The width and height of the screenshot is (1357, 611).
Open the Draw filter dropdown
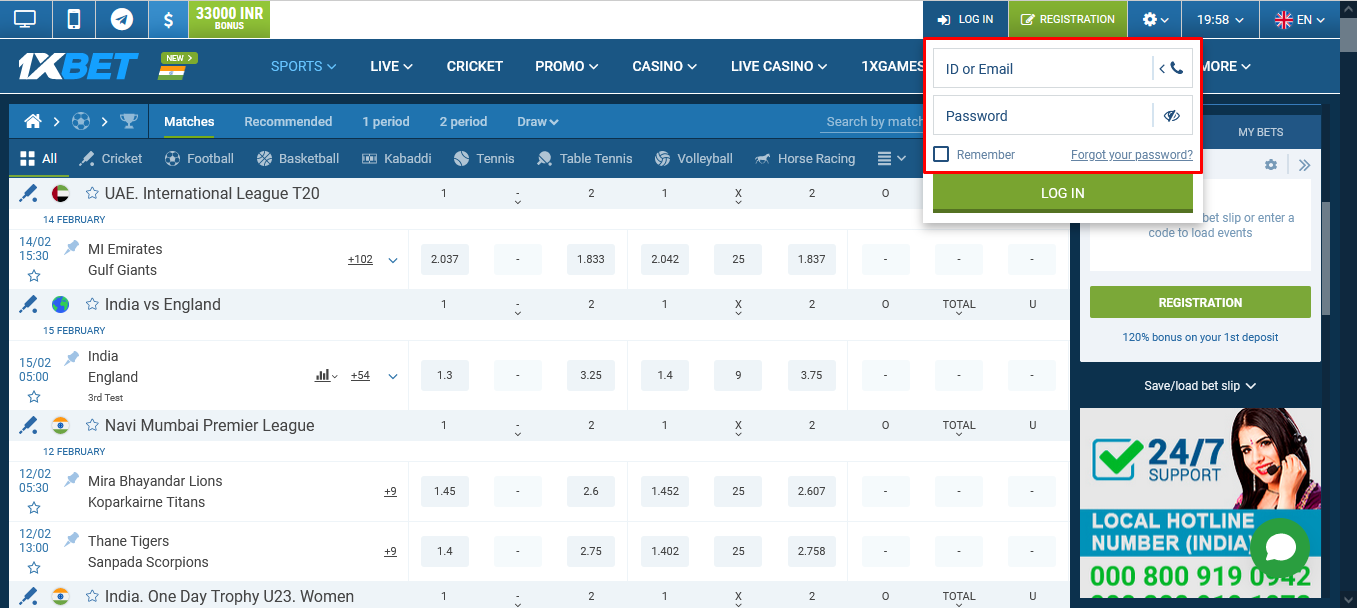[x=536, y=120]
